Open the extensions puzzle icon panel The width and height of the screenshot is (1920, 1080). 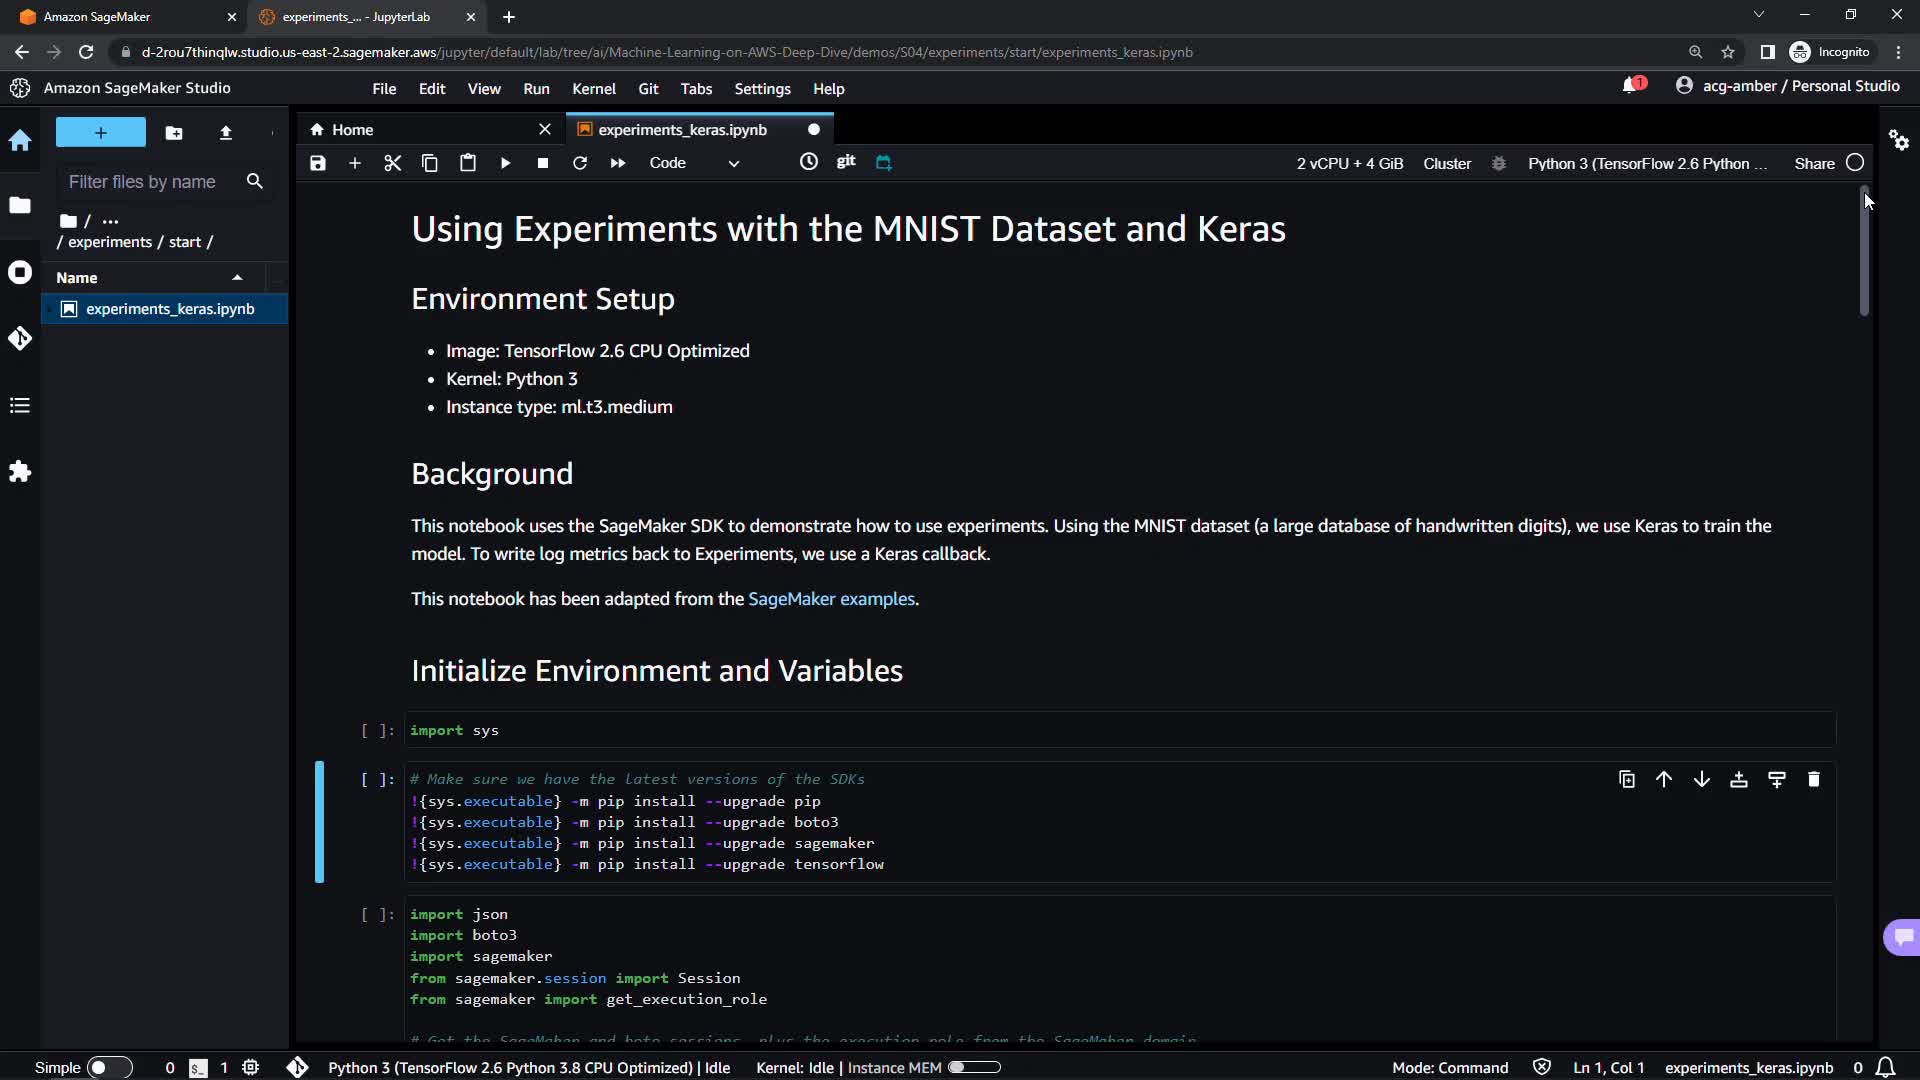20,471
